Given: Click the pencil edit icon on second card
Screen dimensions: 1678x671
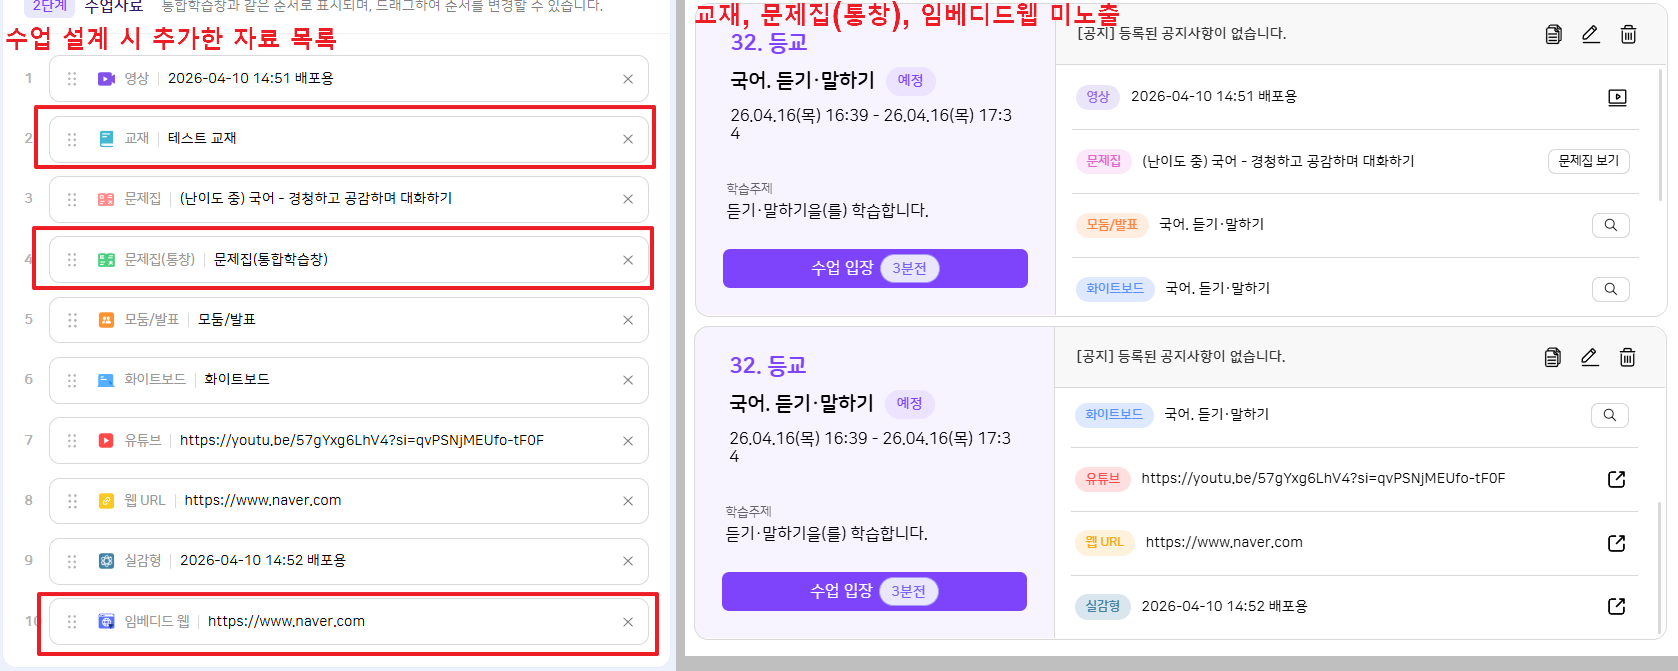Looking at the screenshot, I should 1589,357.
